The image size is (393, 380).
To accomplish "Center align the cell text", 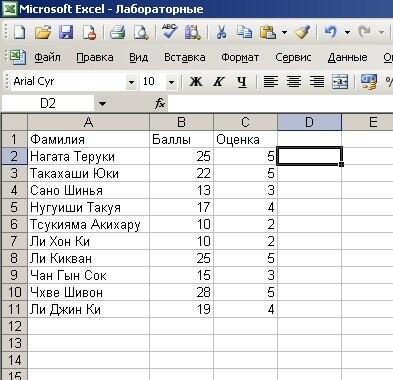I will coord(294,81).
